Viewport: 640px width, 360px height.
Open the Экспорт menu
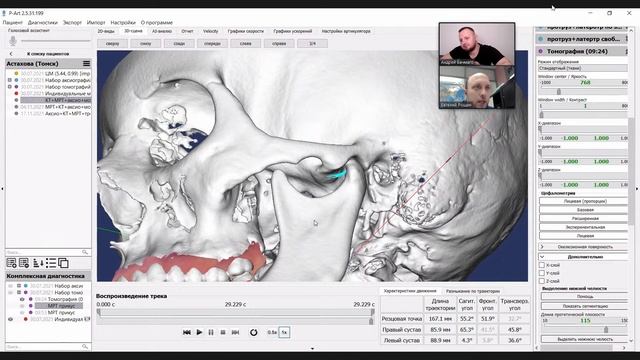tap(72, 22)
